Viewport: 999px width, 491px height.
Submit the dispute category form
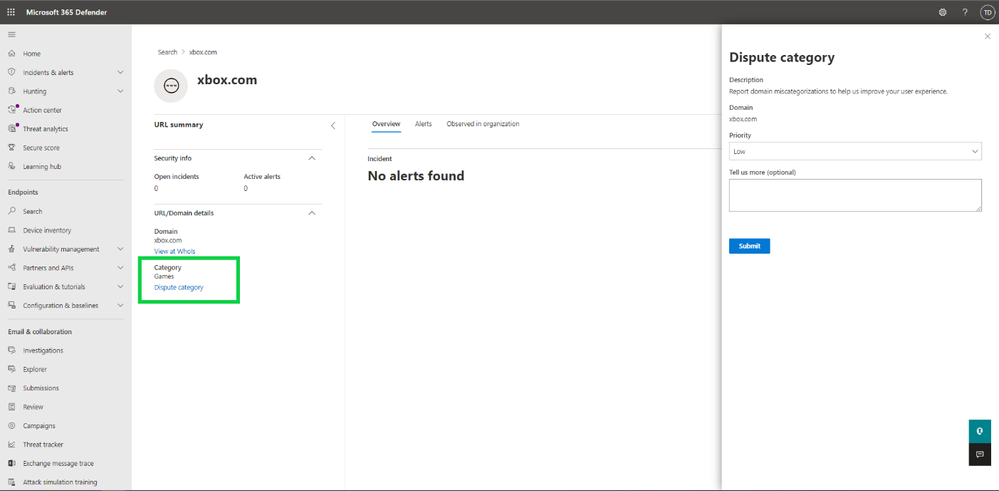point(749,246)
